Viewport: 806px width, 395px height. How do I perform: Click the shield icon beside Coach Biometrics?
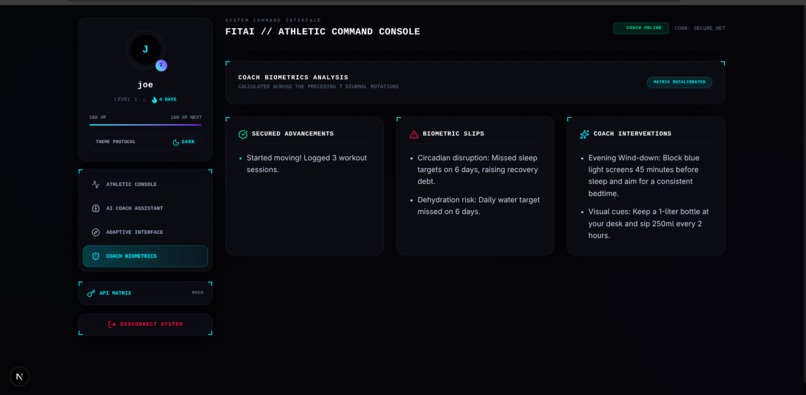coord(96,256)
